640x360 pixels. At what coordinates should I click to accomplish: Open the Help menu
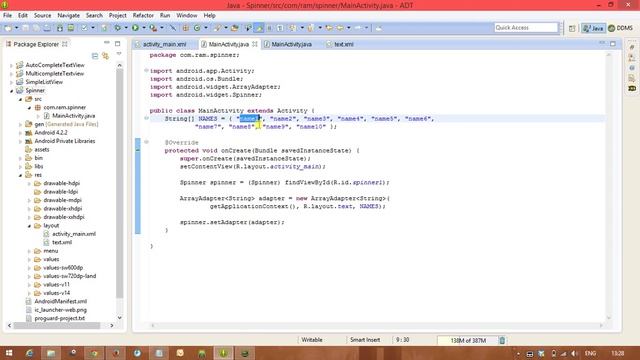point(209,16)
